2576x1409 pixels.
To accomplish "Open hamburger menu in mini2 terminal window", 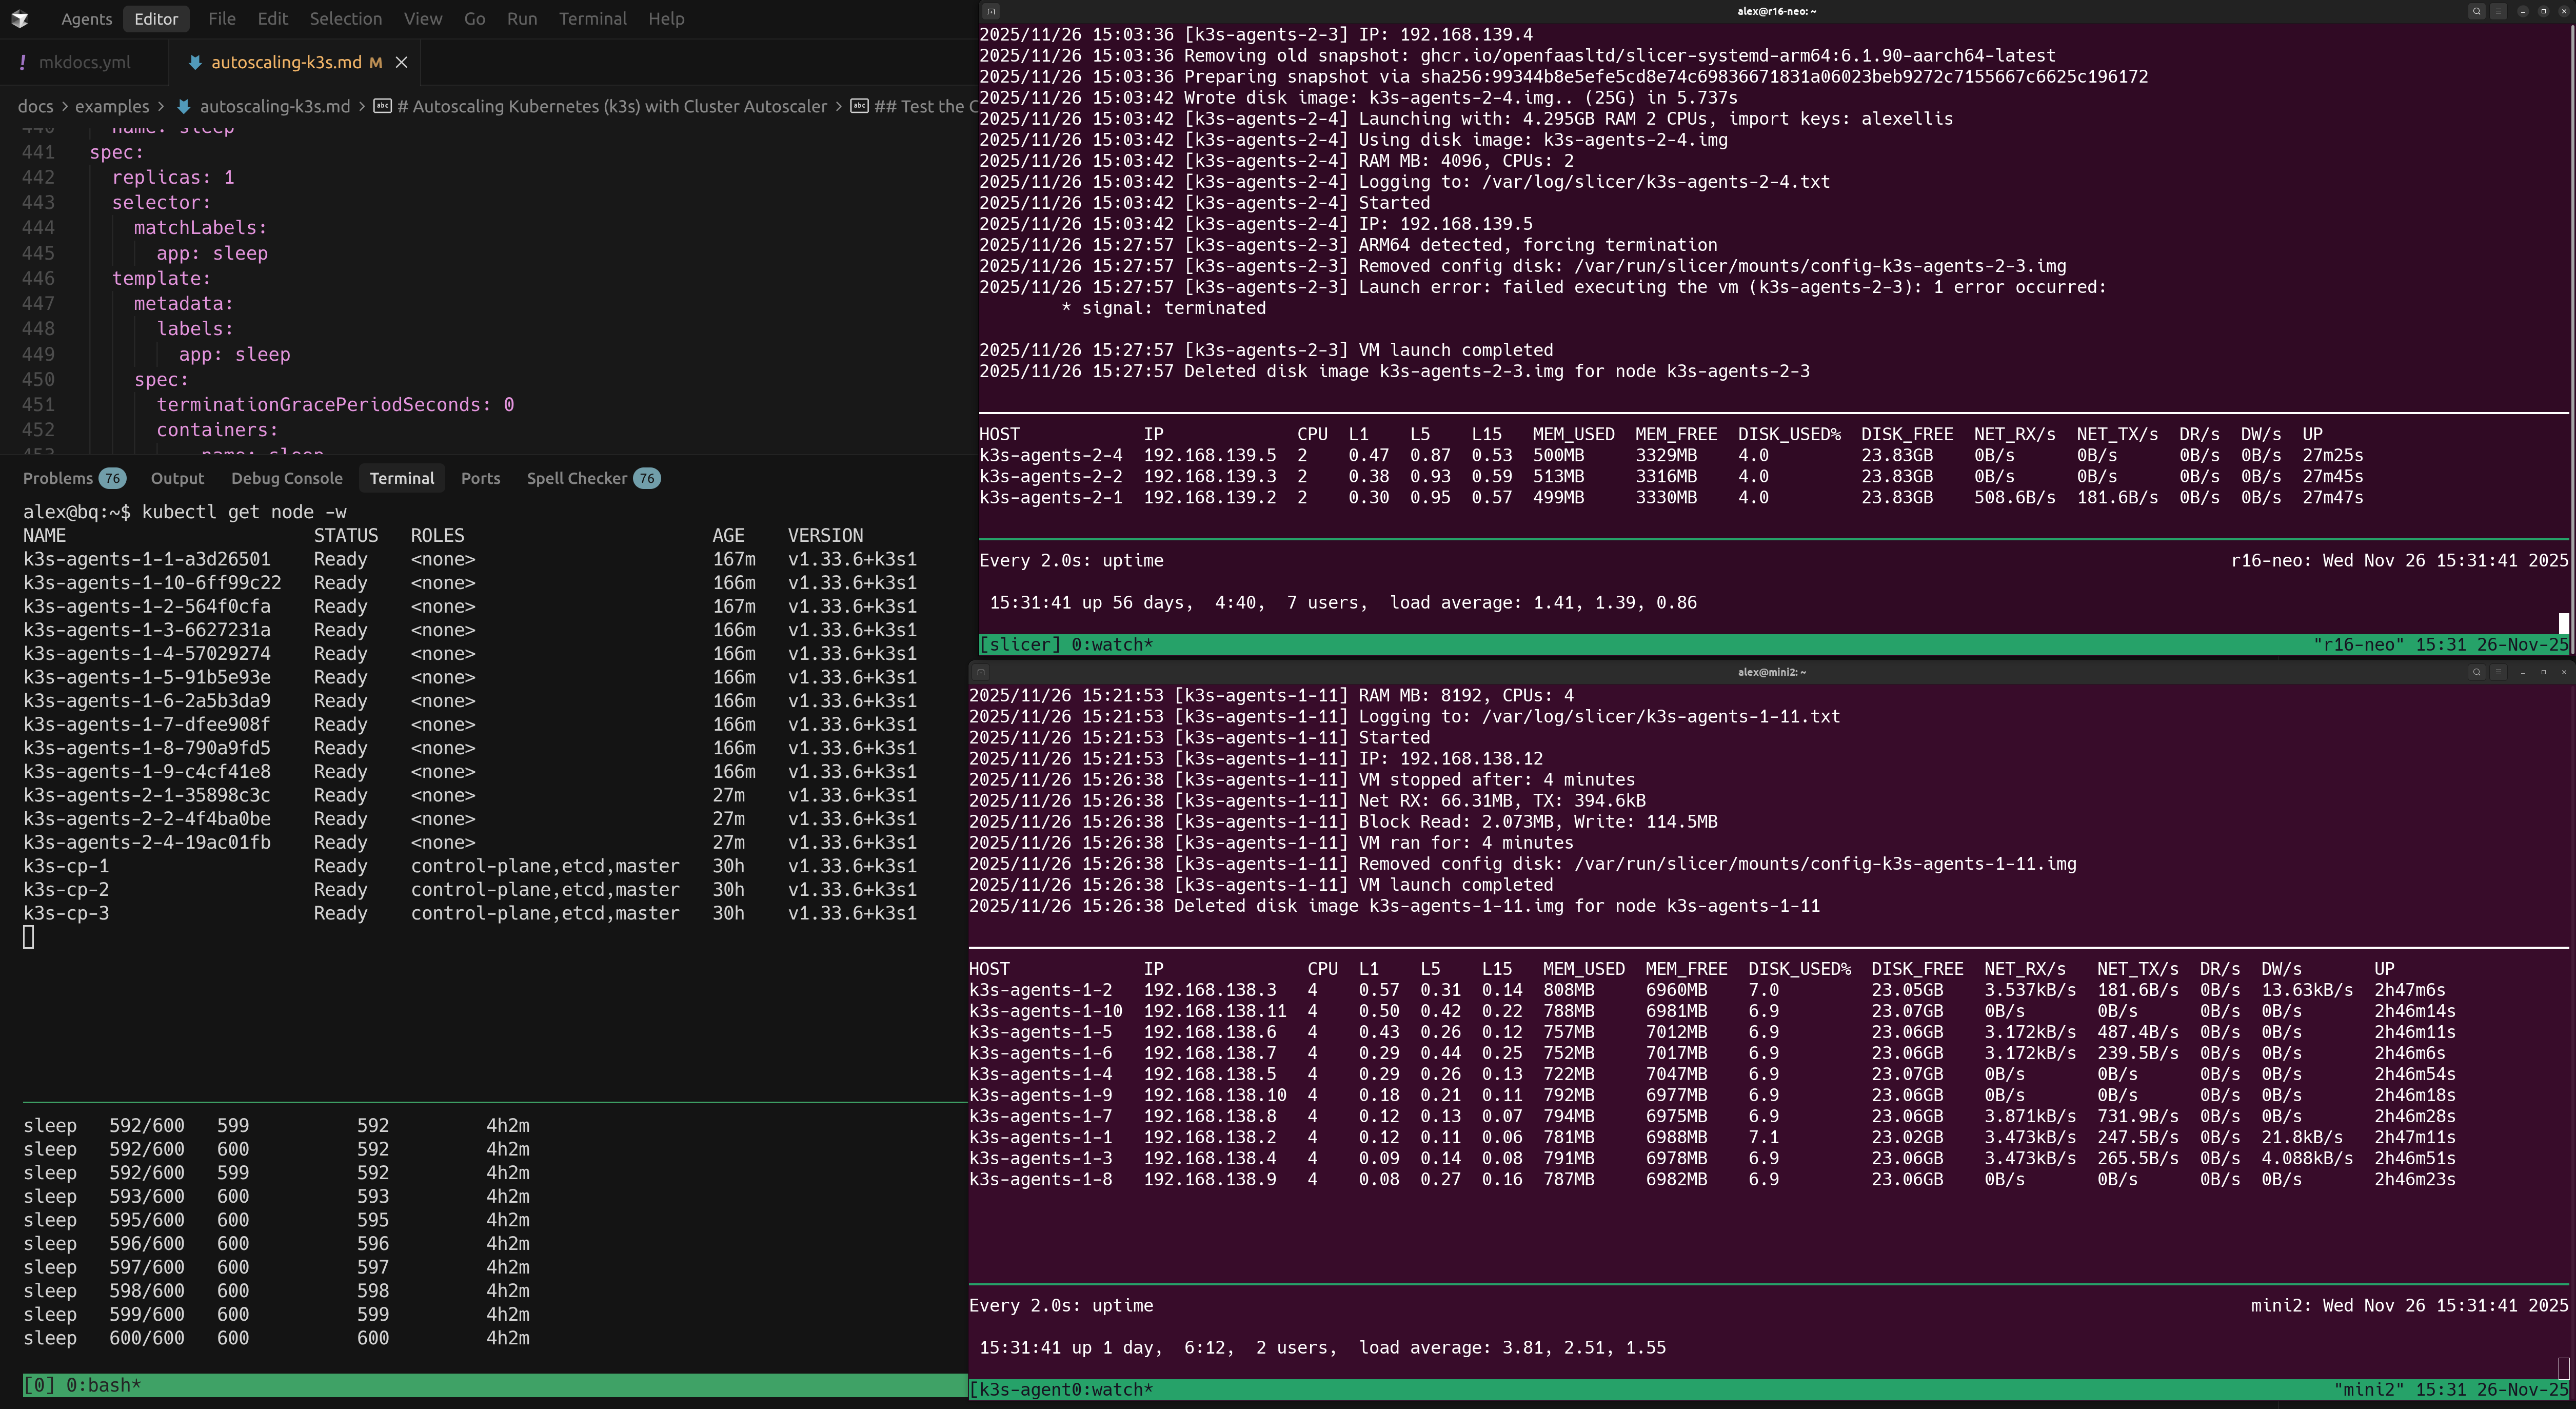I will [2498, 672].
